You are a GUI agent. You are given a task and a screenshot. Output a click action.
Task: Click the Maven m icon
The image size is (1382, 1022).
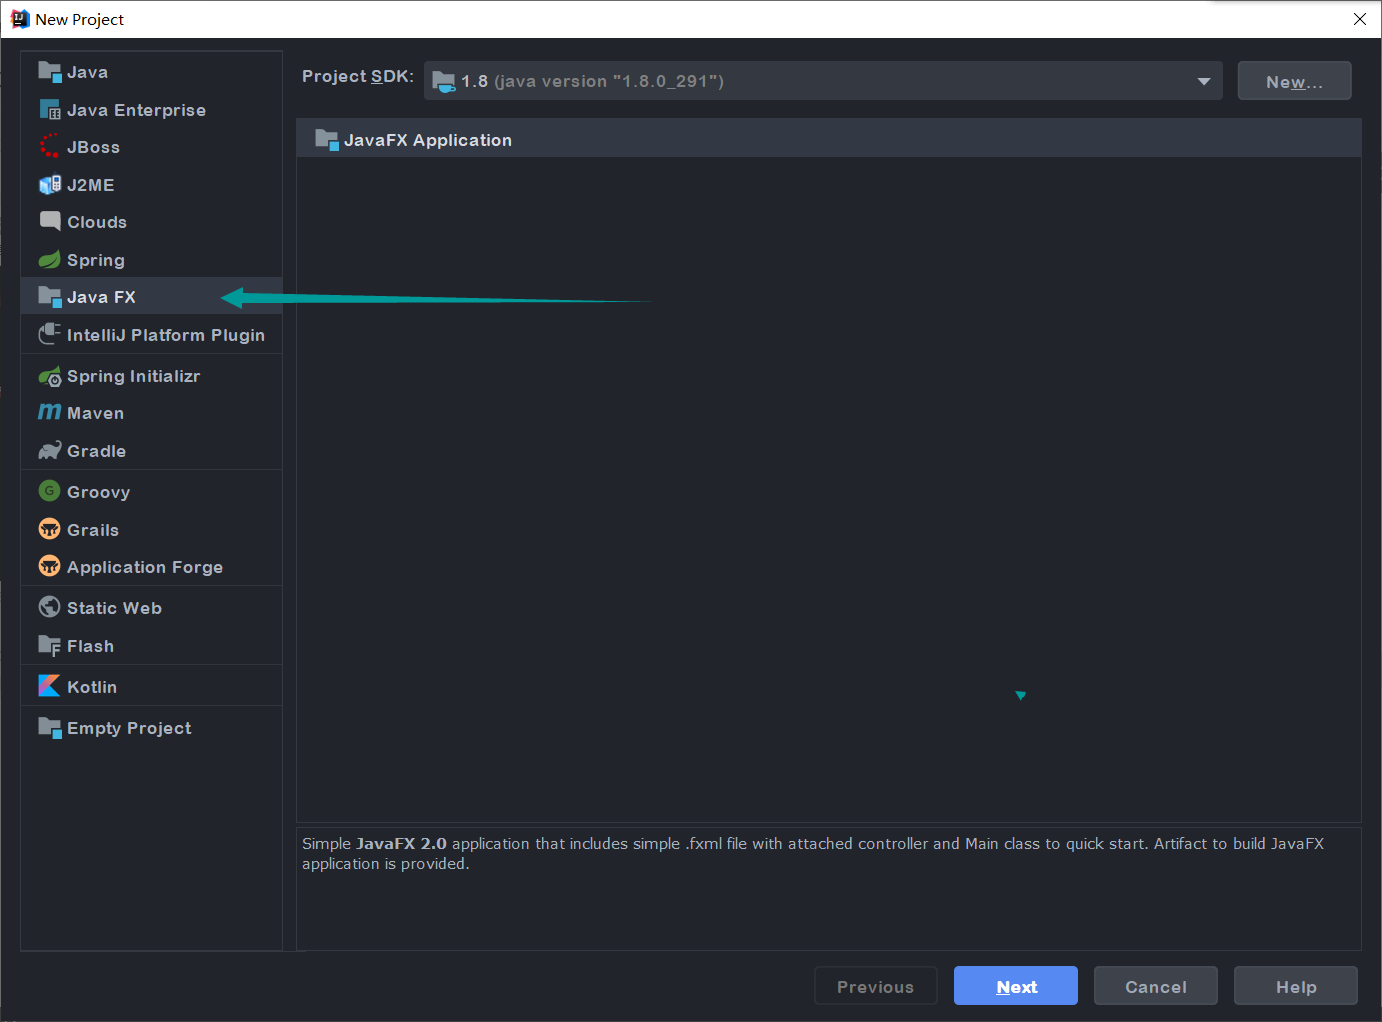[49, 413]
